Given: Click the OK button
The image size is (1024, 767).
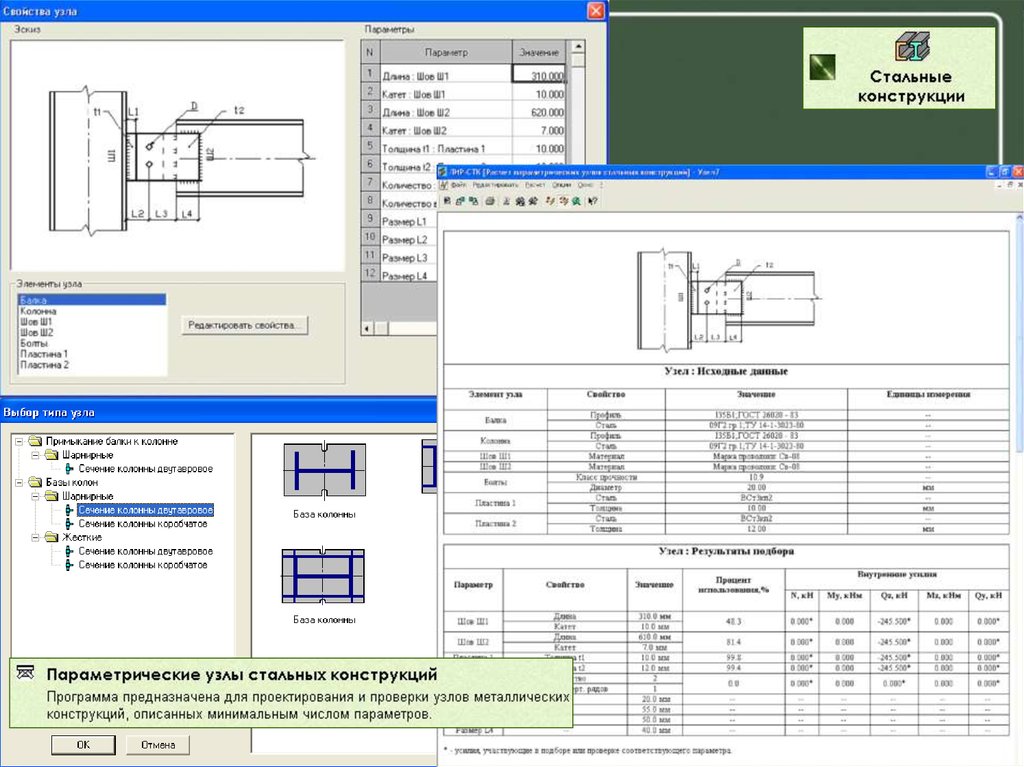Looking at the screenshot, I should [84, 744].
